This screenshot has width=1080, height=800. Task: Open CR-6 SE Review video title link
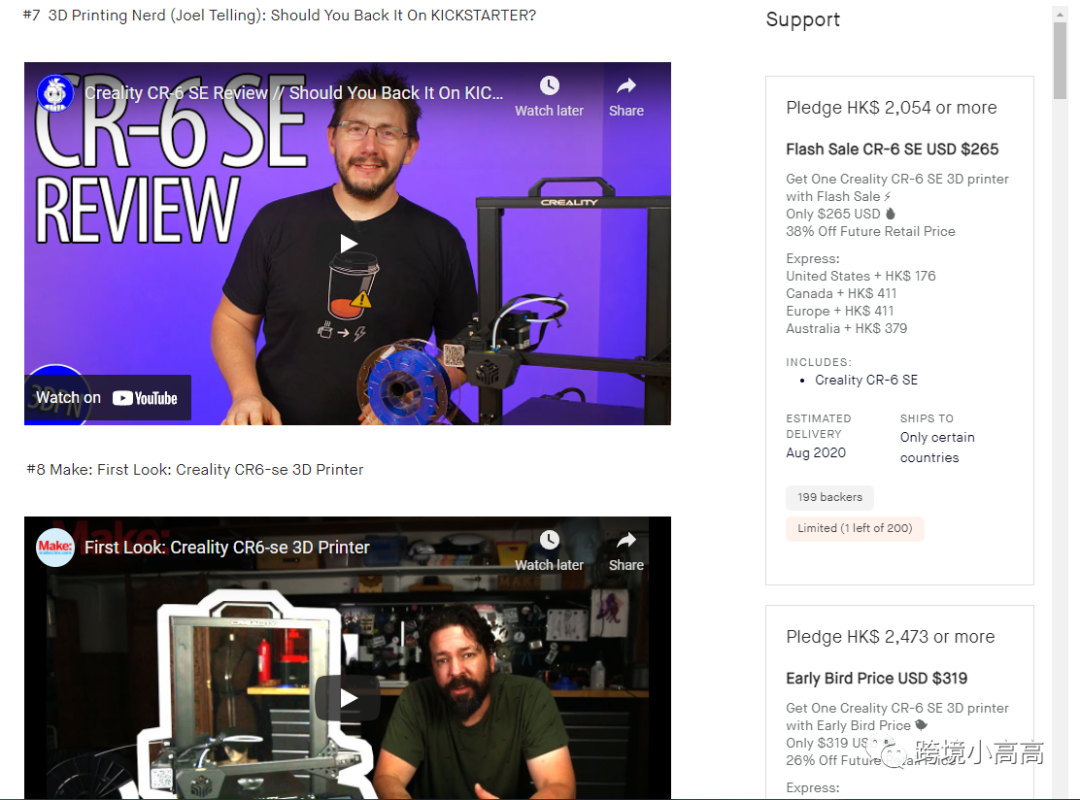[294, 93]
